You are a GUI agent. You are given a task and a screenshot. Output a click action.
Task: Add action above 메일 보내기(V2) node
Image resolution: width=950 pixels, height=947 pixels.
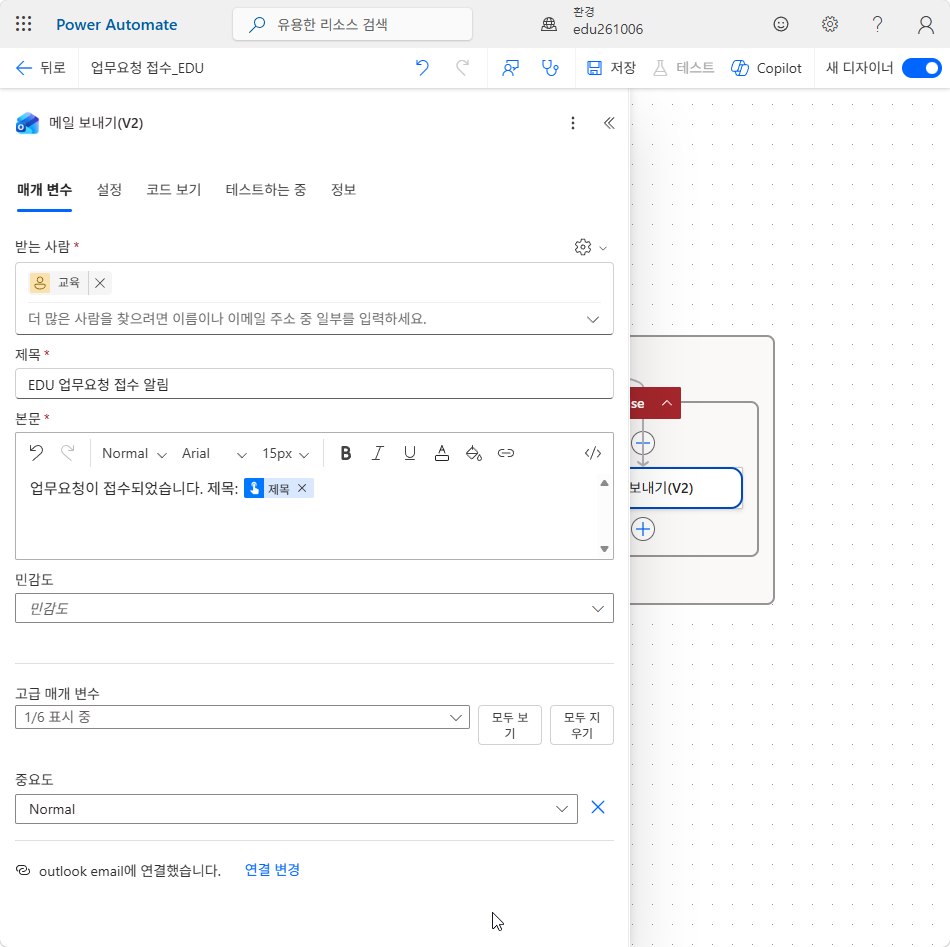643,444
